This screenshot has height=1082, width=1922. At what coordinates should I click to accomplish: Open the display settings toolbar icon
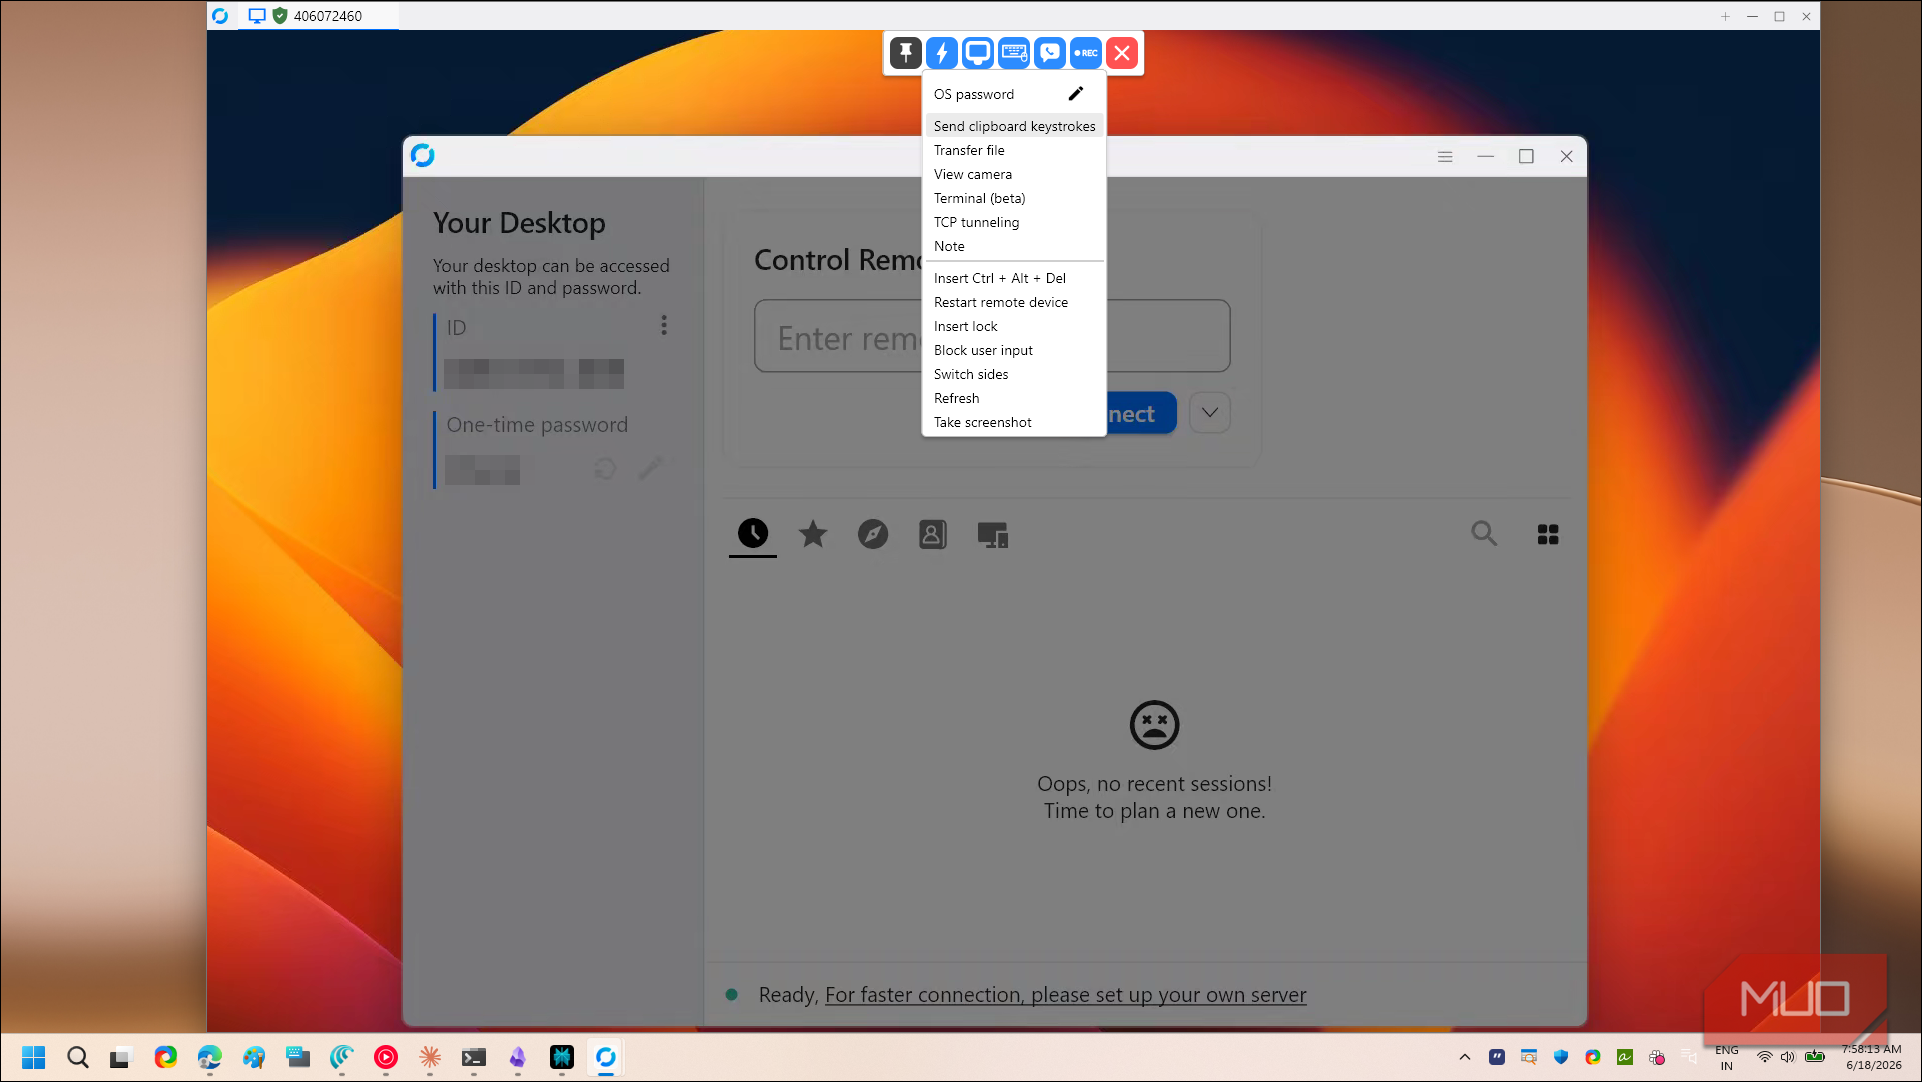click(x=978, y=53)
